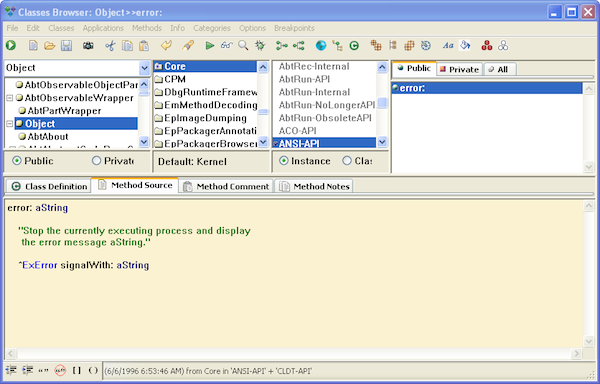
Task: Click the magnifying glass search icon
Action: (x=243, y=46)
